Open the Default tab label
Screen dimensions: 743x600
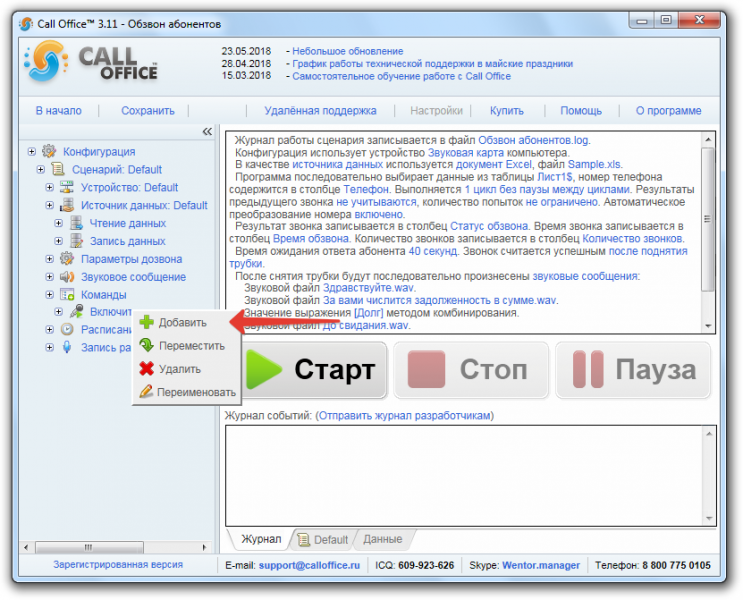(331, 540)
